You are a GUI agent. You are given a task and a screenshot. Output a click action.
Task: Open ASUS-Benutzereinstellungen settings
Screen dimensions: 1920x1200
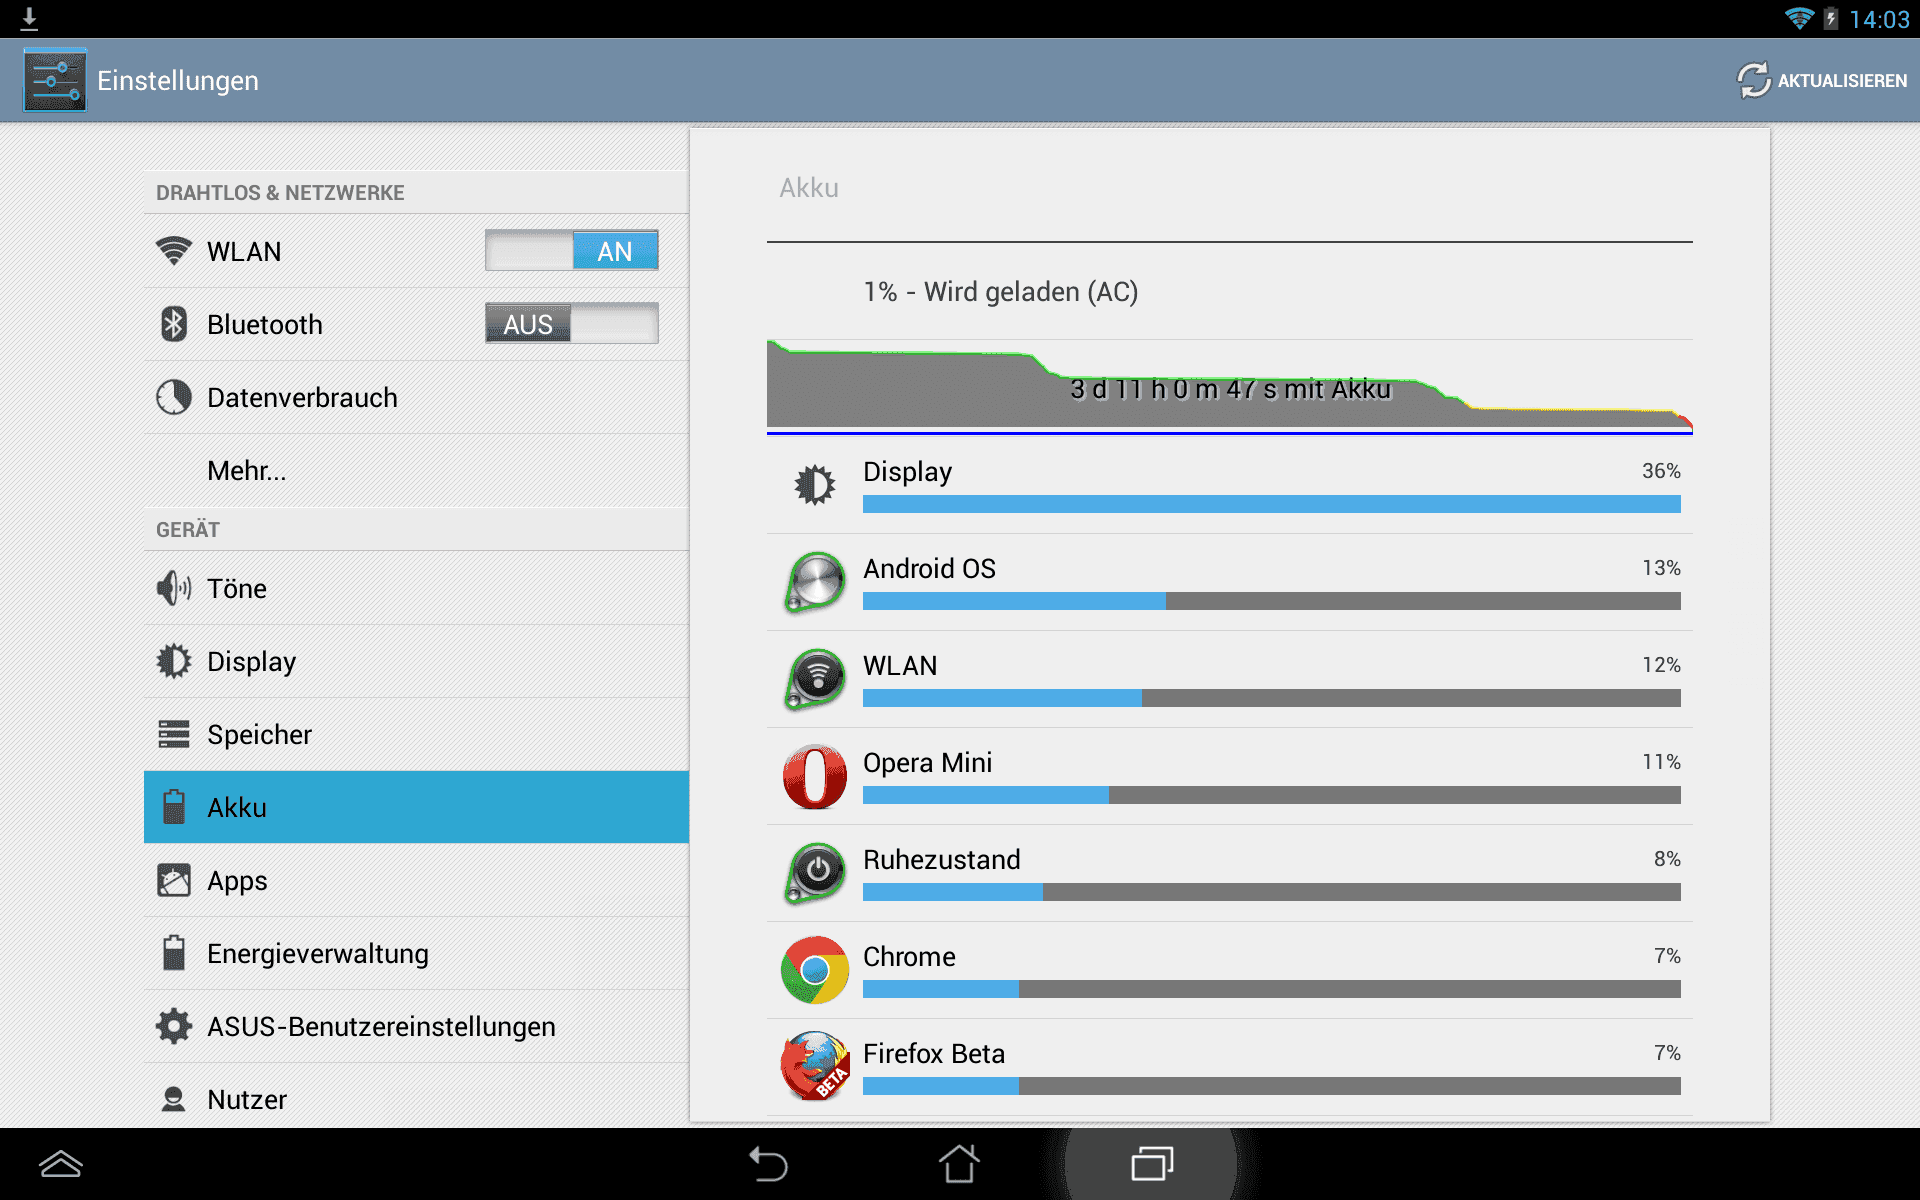coord(416,1026)
